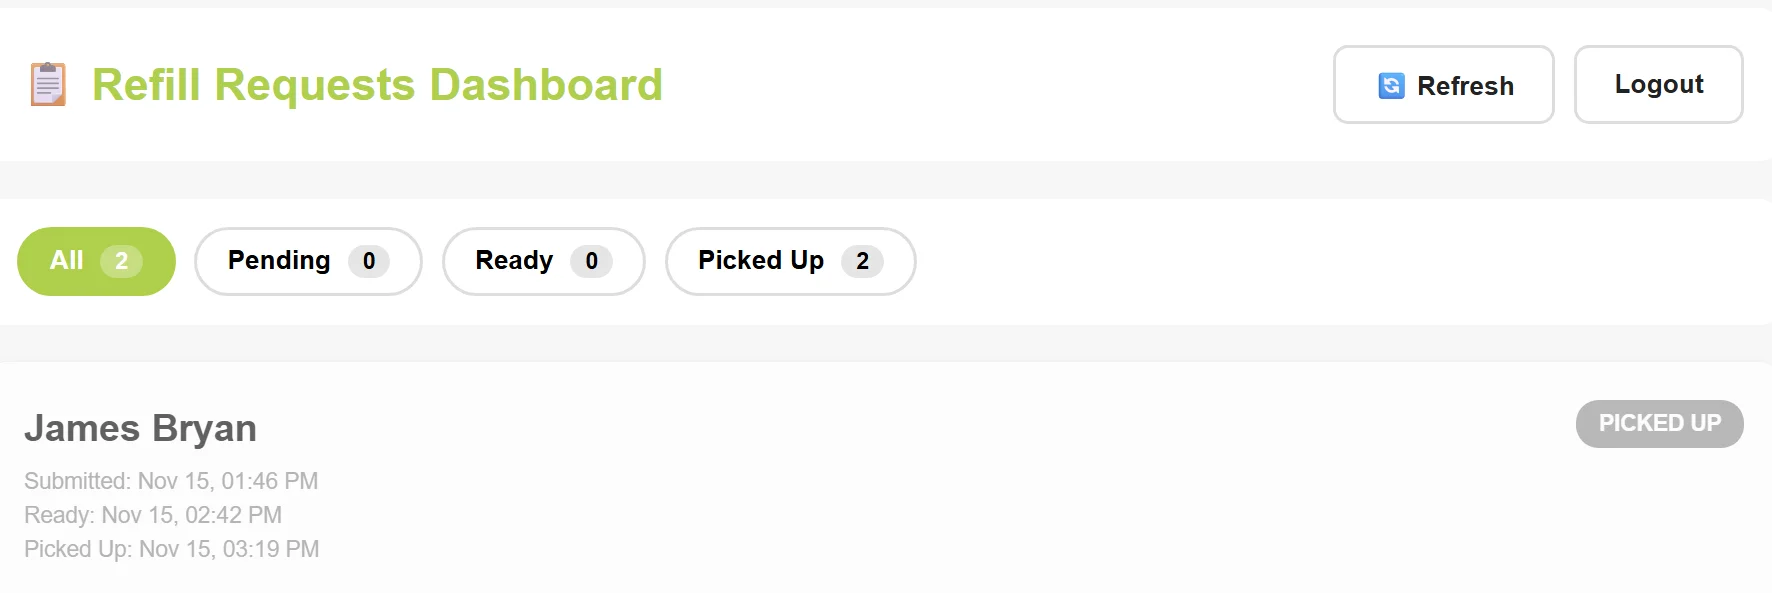Click the Ready timestamp line
Image resolution: width=1772 pixels, height=593 pixels.
pos(154,514)
